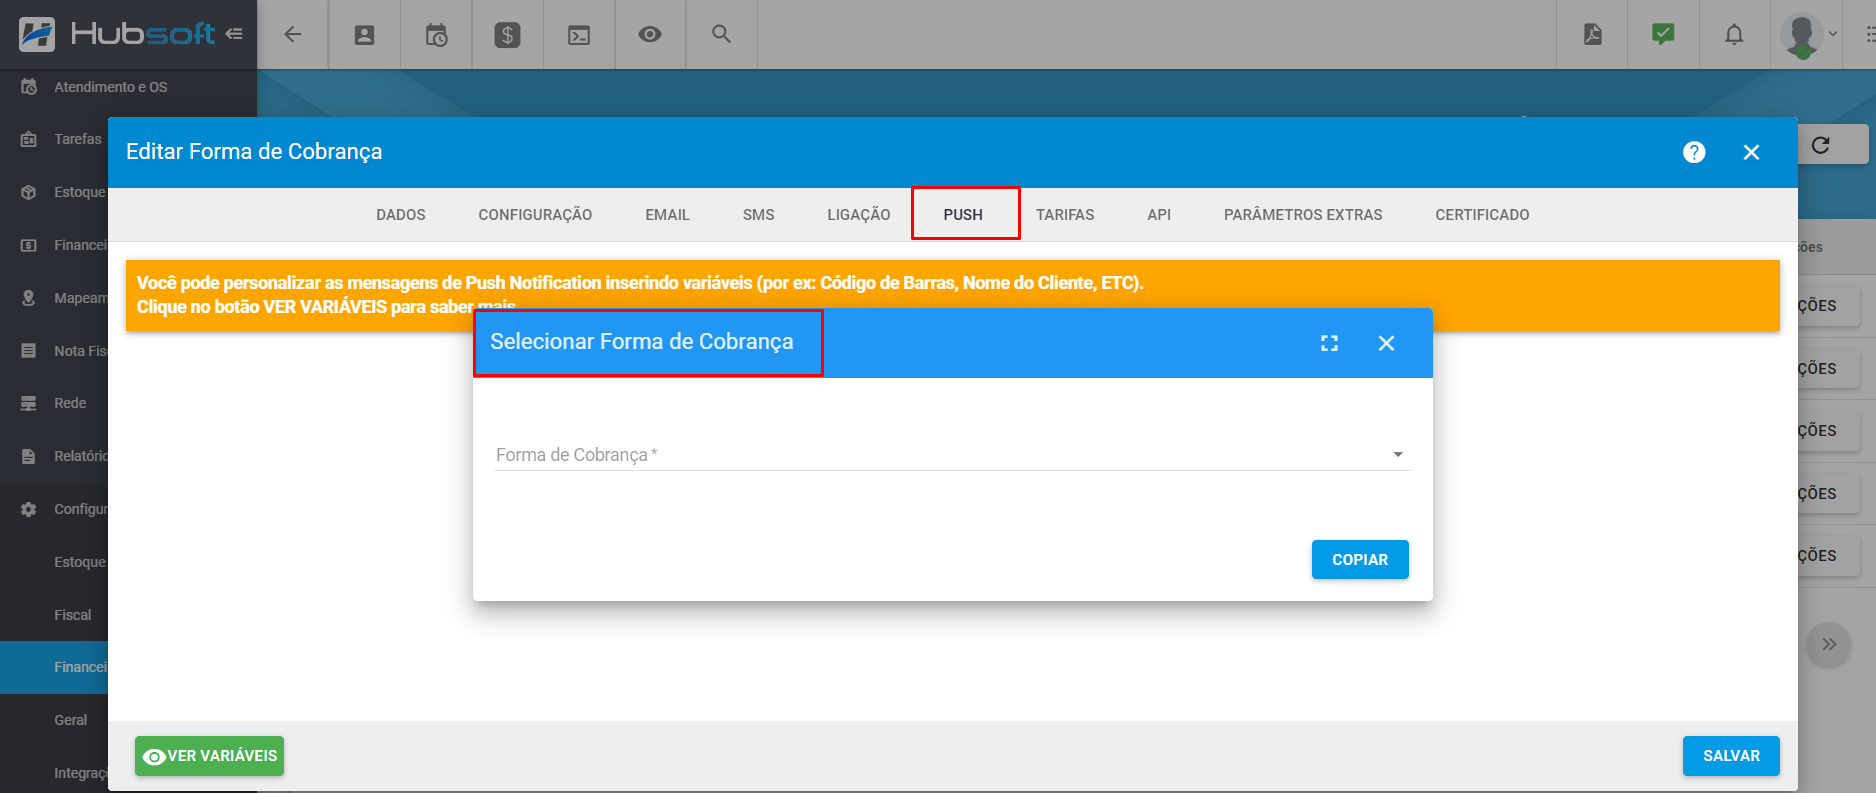1876x793 pixels.
Task: Switch to the TARIFAS tab
Action: pos(1065,215)
